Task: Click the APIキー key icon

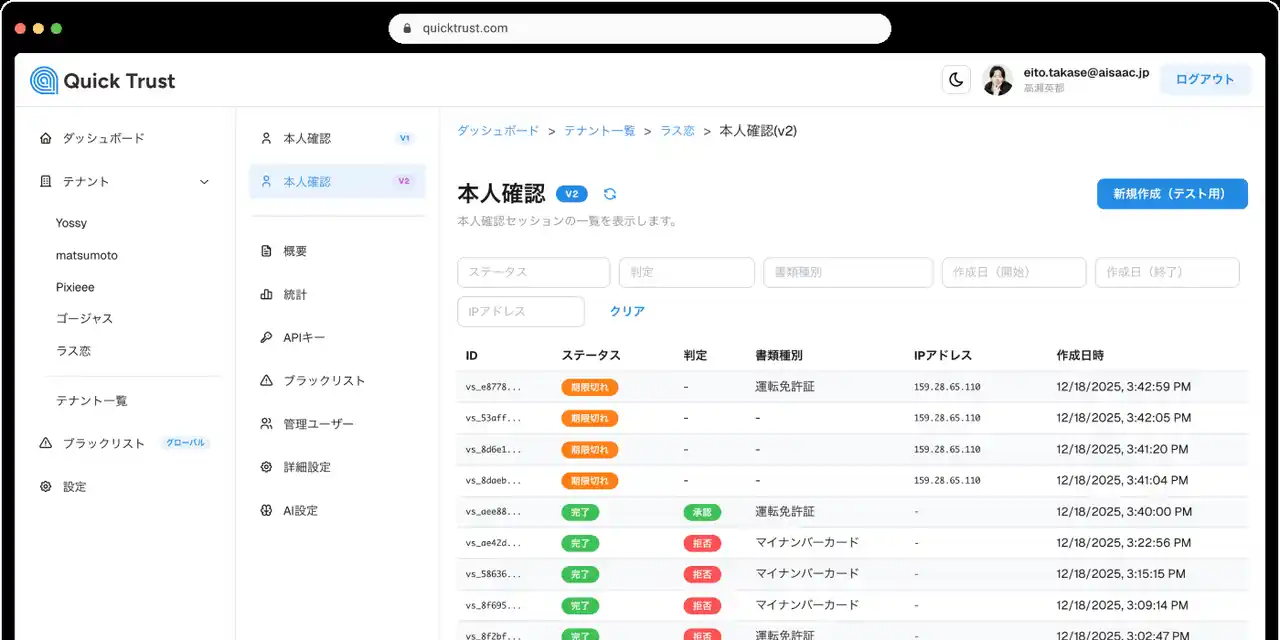Action: (266, 338)
